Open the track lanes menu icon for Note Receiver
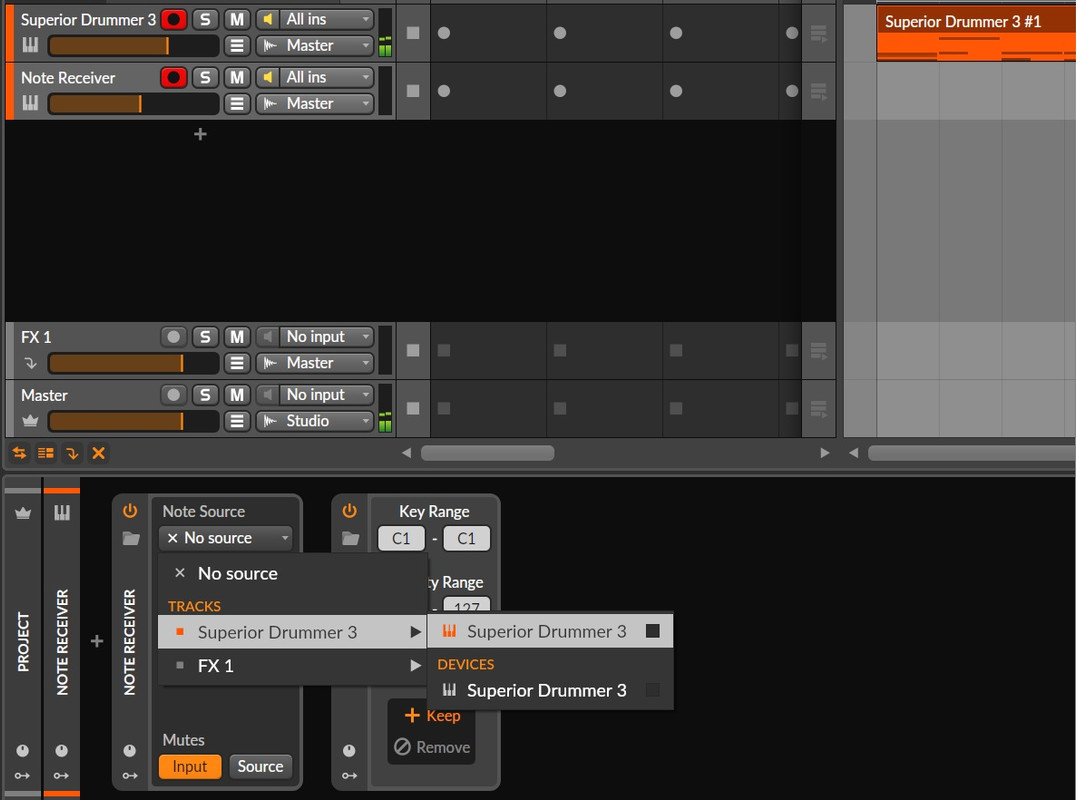1077x800 pixels. pos(237,104)
